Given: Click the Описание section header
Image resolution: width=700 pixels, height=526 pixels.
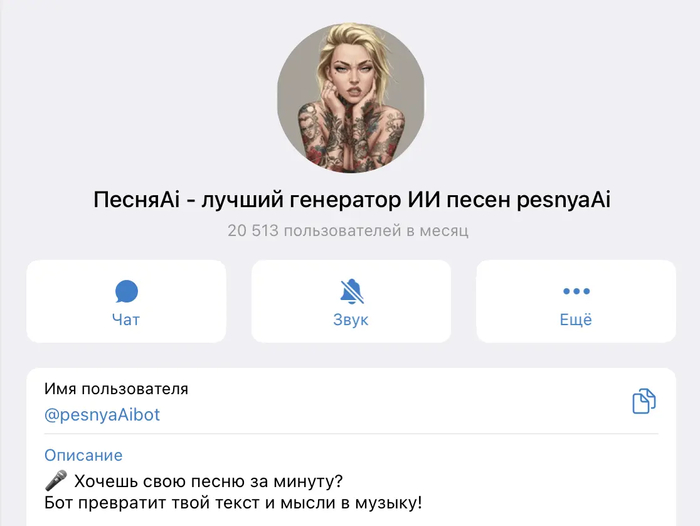Looking at the screenshot, I should click(x=83, y=455).
